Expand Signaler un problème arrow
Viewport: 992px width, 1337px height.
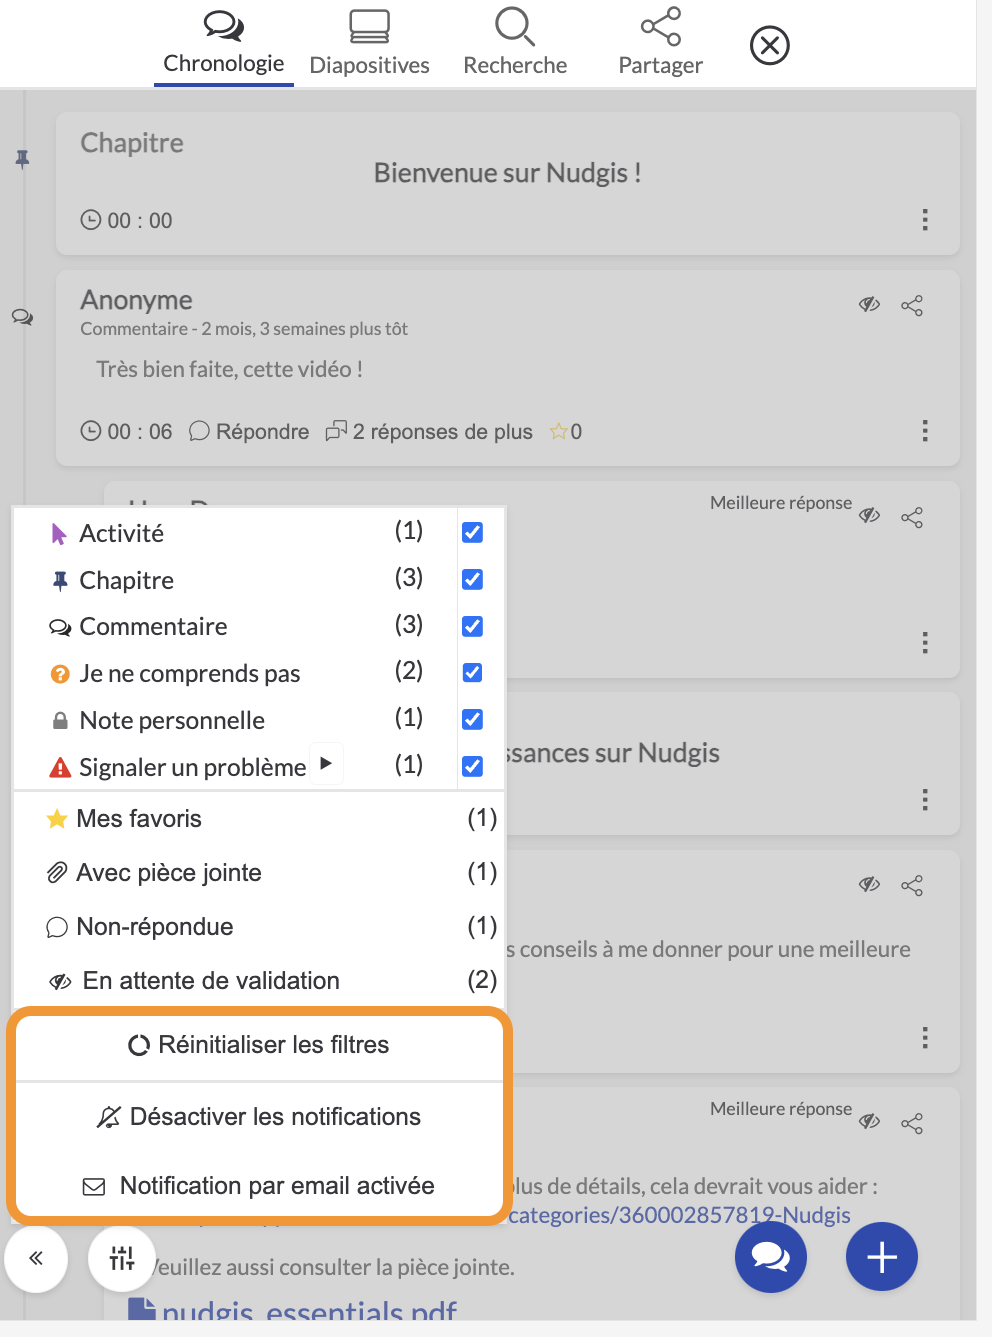coord(326,763)
